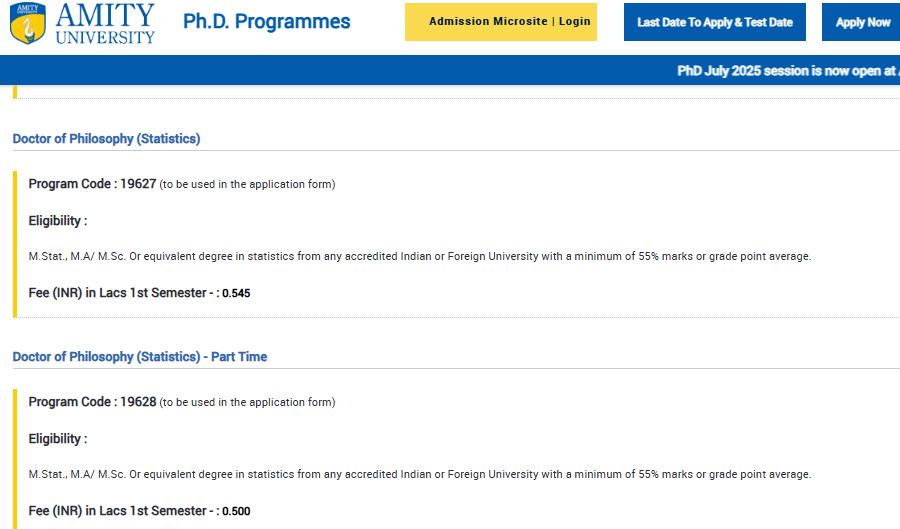This screenshot has width=900, height=529.
Task: Click the AMITY UNIVERSITY wordmark text
Action: tap(105, 24)
